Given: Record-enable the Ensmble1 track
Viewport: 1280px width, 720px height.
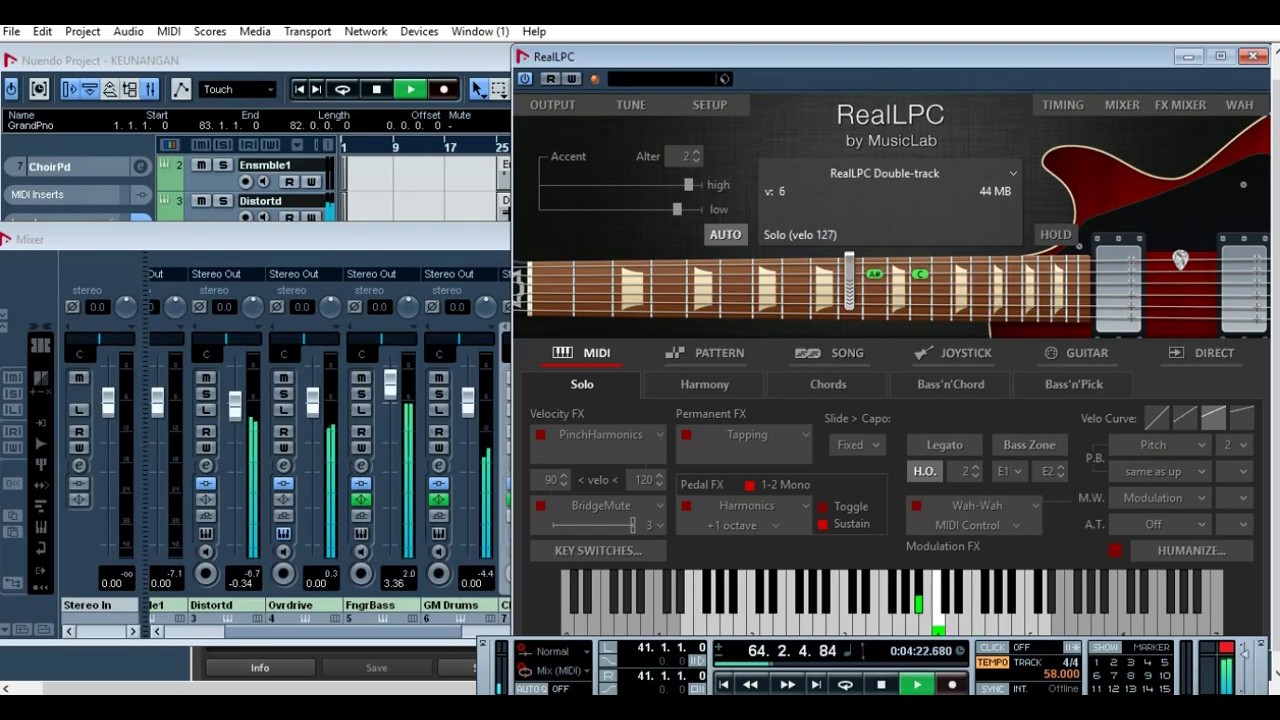Looking at the screenshot, I should (246, 182).
